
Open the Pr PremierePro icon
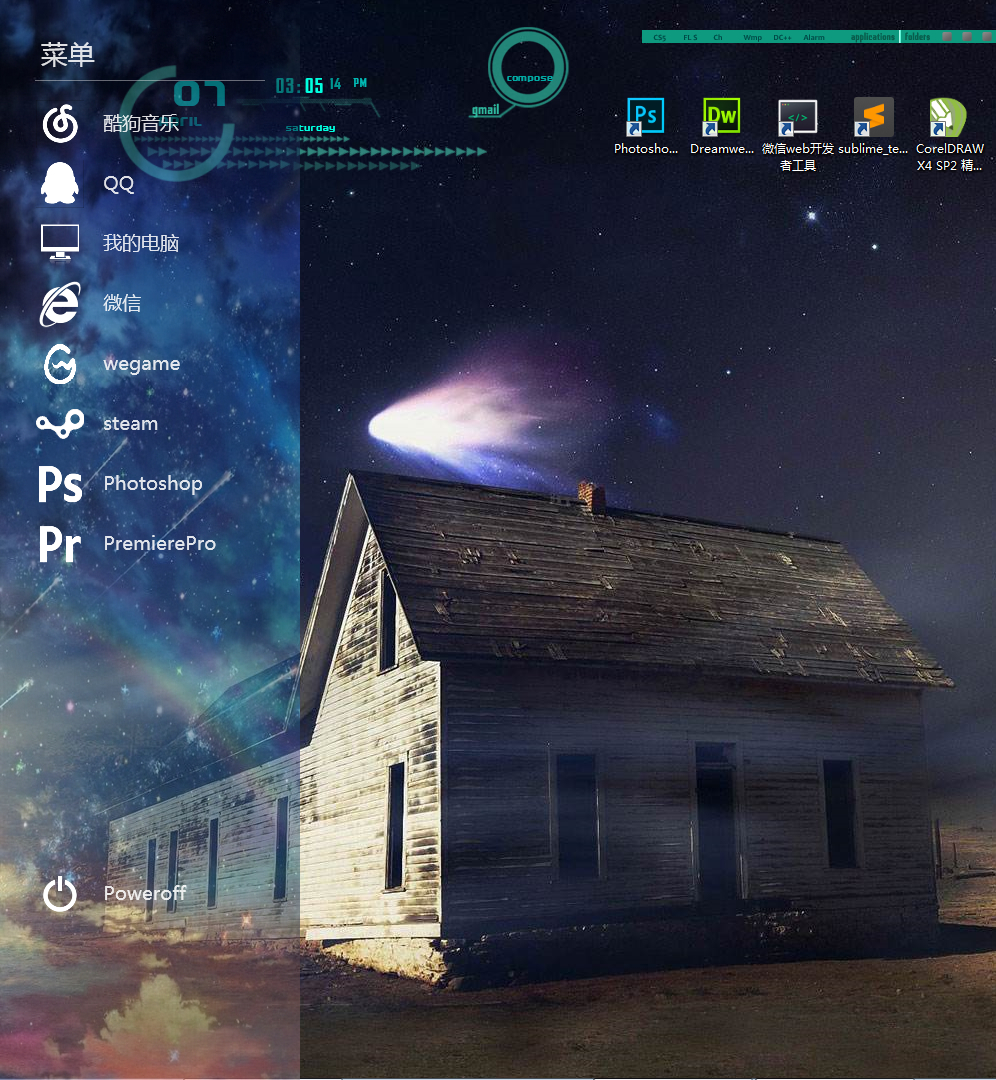tap(60, 543)
